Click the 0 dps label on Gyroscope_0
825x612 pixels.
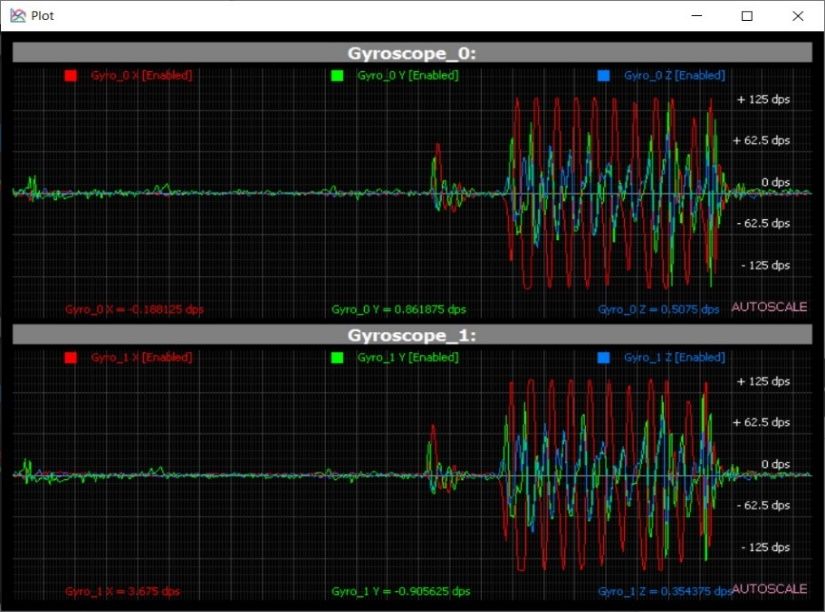point(776,182)
